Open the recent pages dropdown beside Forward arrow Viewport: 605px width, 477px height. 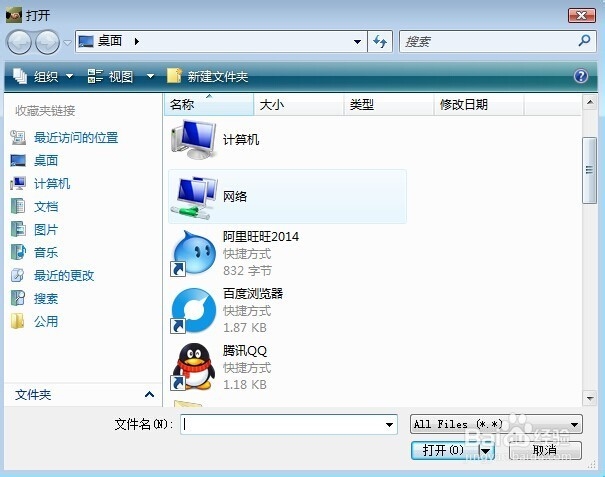click(67, 42)
